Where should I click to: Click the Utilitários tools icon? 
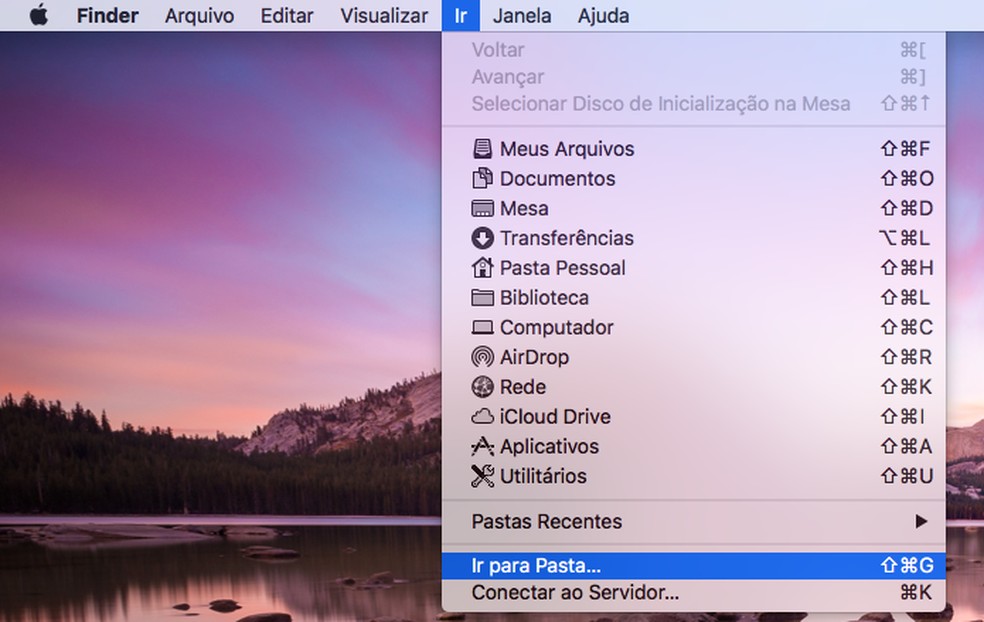pyautogui.click(x=482, y=476)
